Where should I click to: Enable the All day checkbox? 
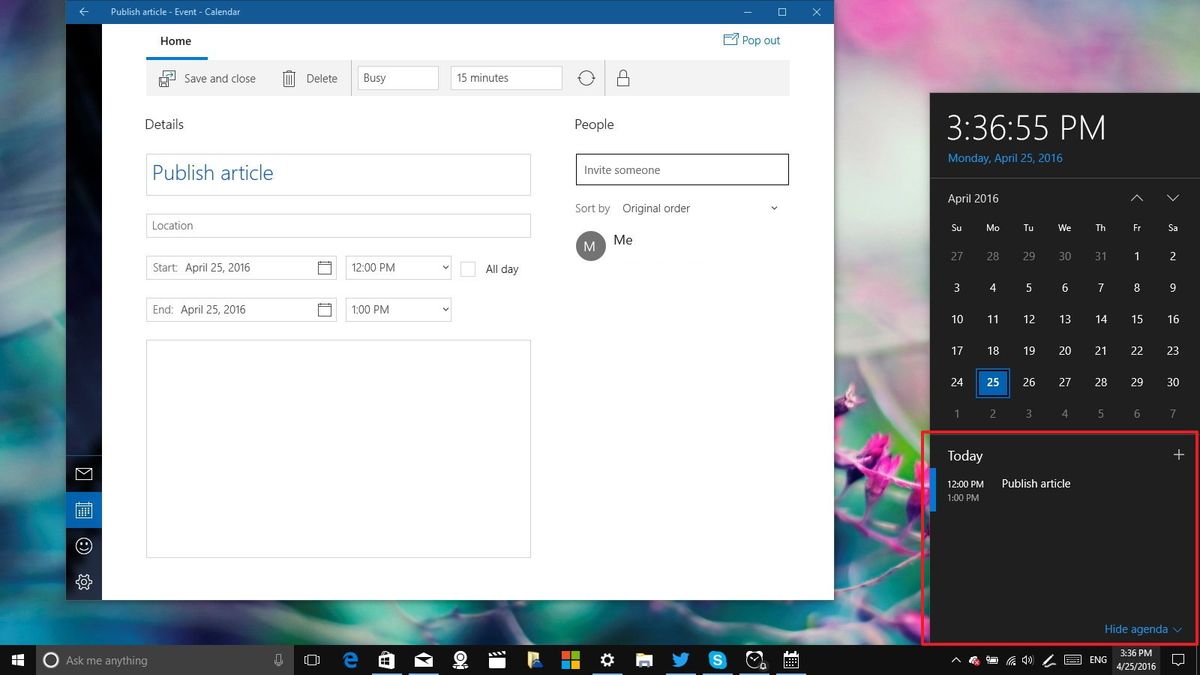(468, 268)
